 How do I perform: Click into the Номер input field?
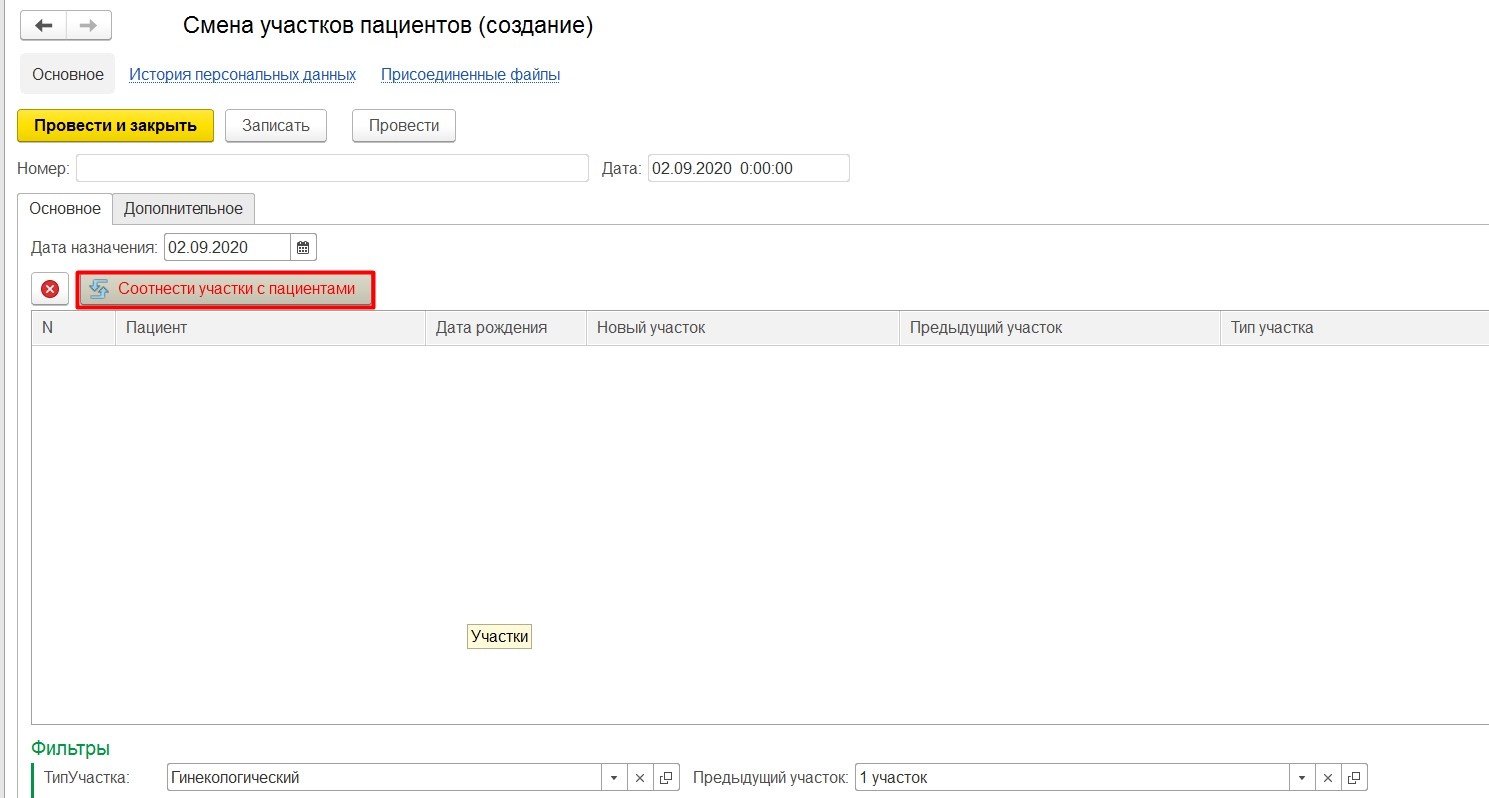click(x=332, y=168)
